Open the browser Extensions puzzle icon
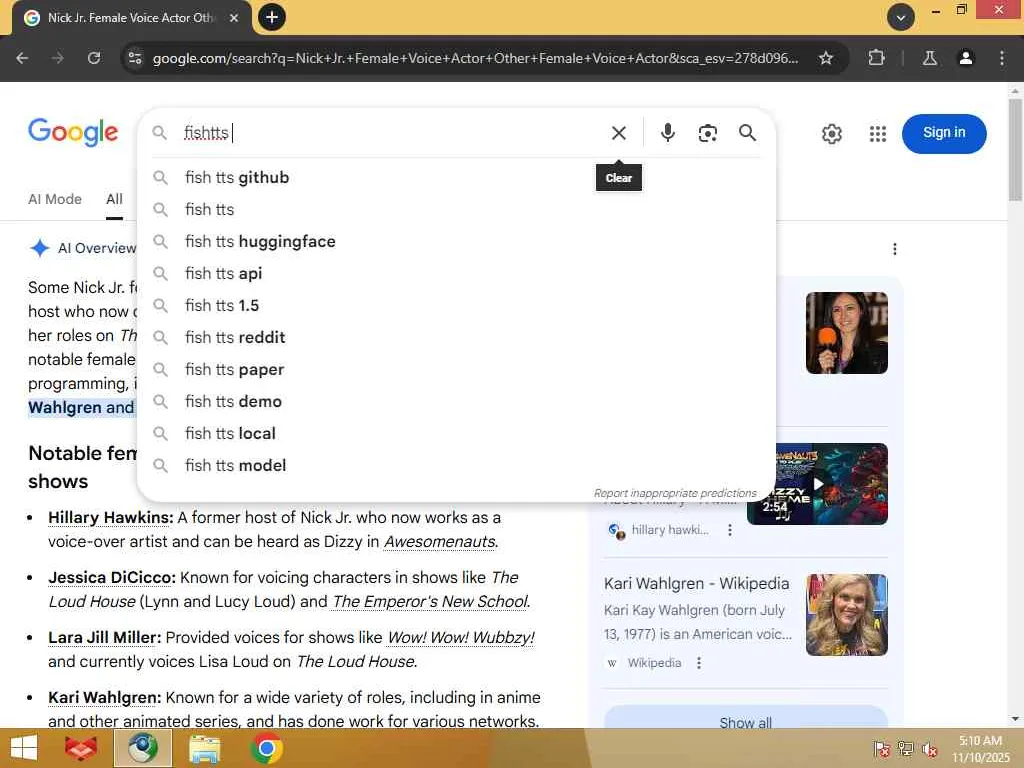The image size is (1024, 768). pyautogui.click(x=876, y=58)
